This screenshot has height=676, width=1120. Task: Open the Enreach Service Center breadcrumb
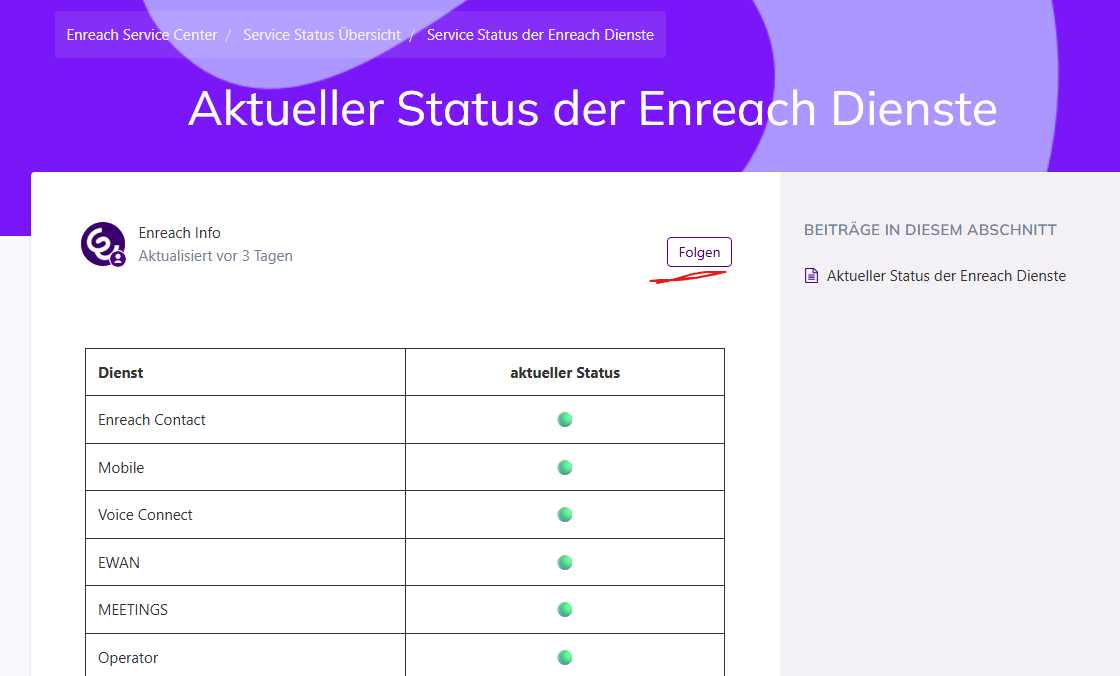[142, 35]
